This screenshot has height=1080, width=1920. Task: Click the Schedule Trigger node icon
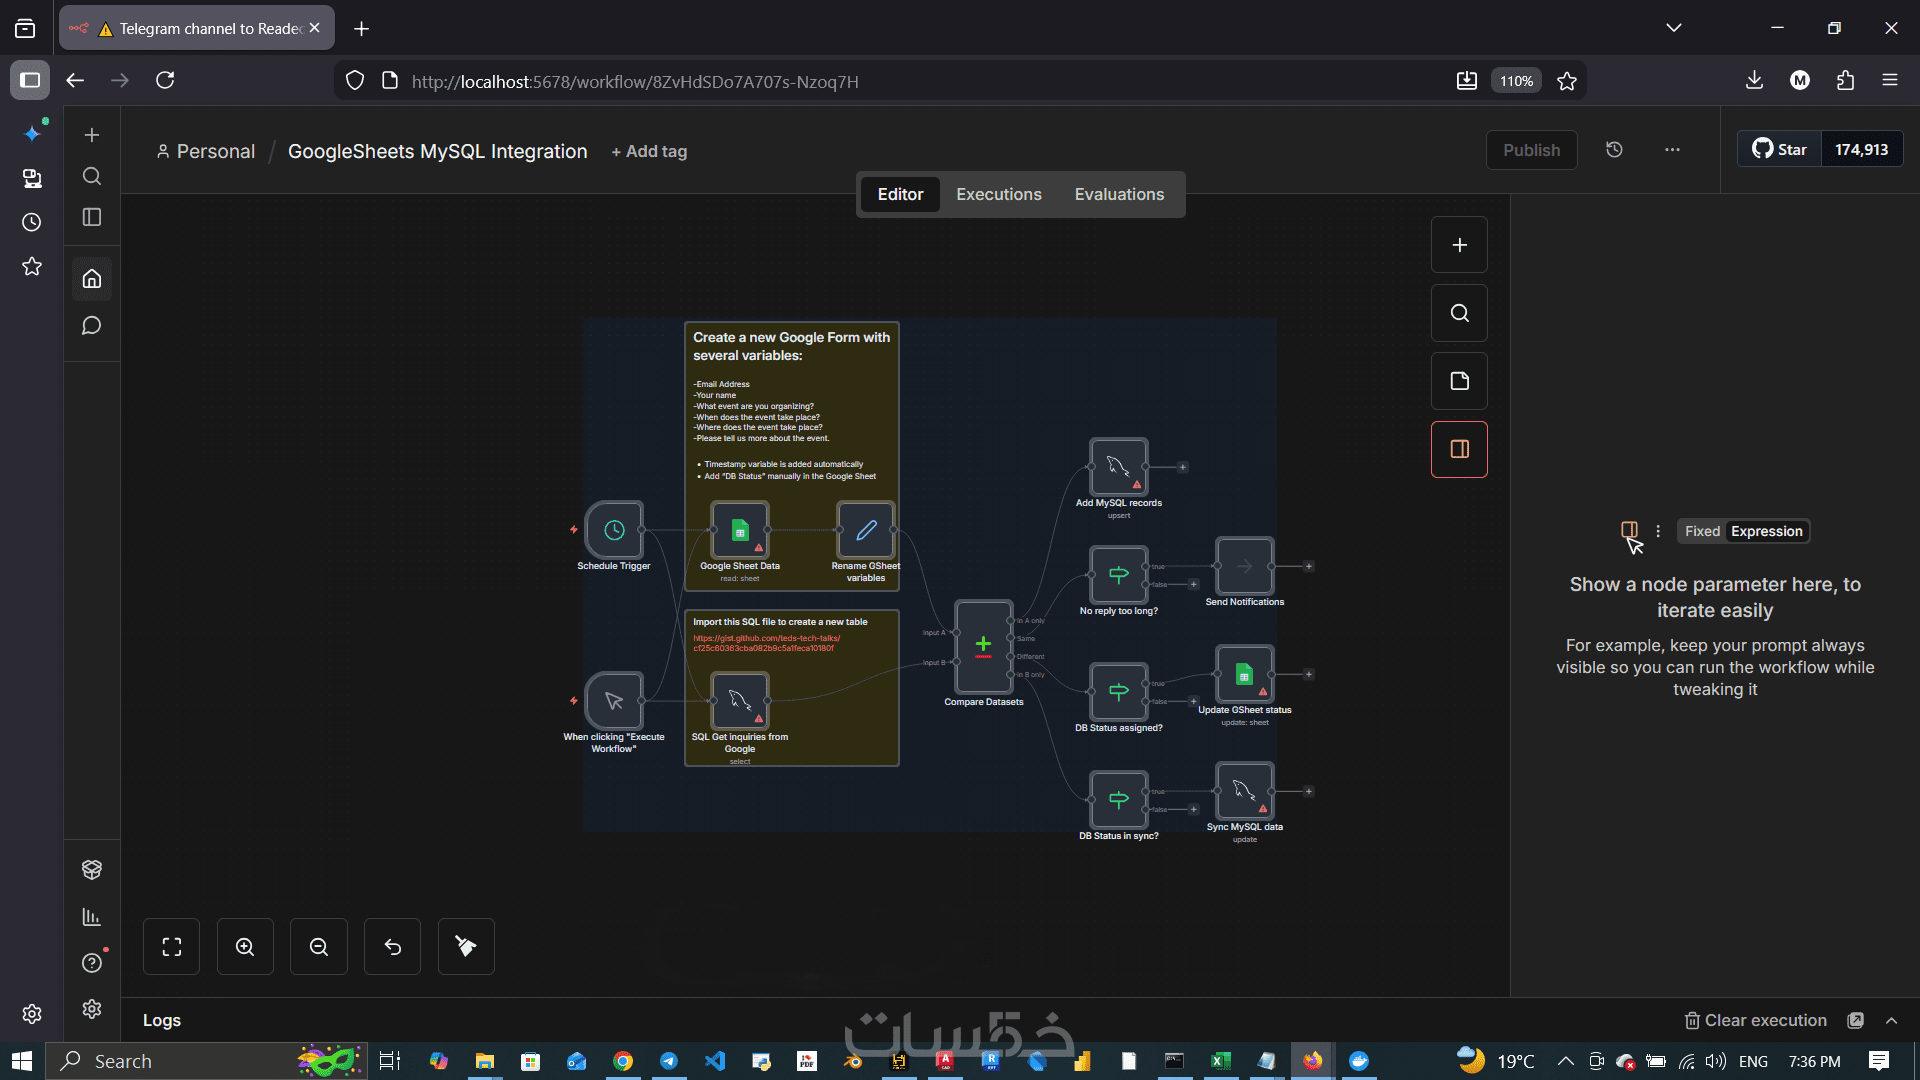pos(614,530)
